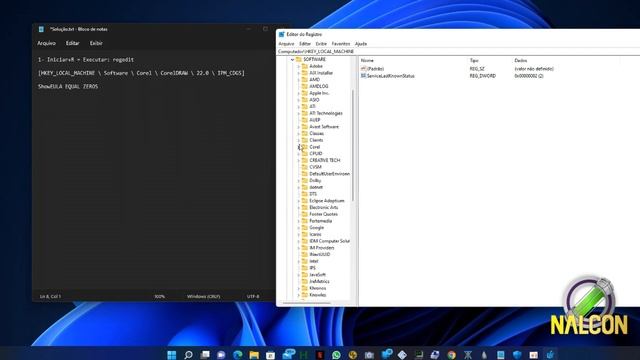The image size is (640, 360).
Task: Click the Intel key folder icon
Action: click(304, 261)
